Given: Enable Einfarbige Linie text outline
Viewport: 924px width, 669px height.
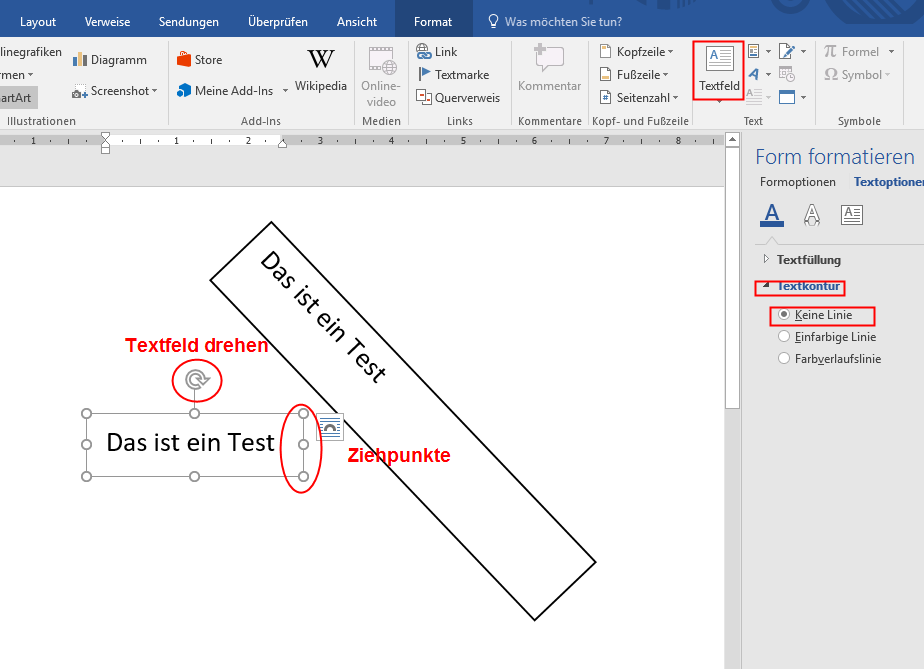Looking at the screenshot, I should pos(783,336).
